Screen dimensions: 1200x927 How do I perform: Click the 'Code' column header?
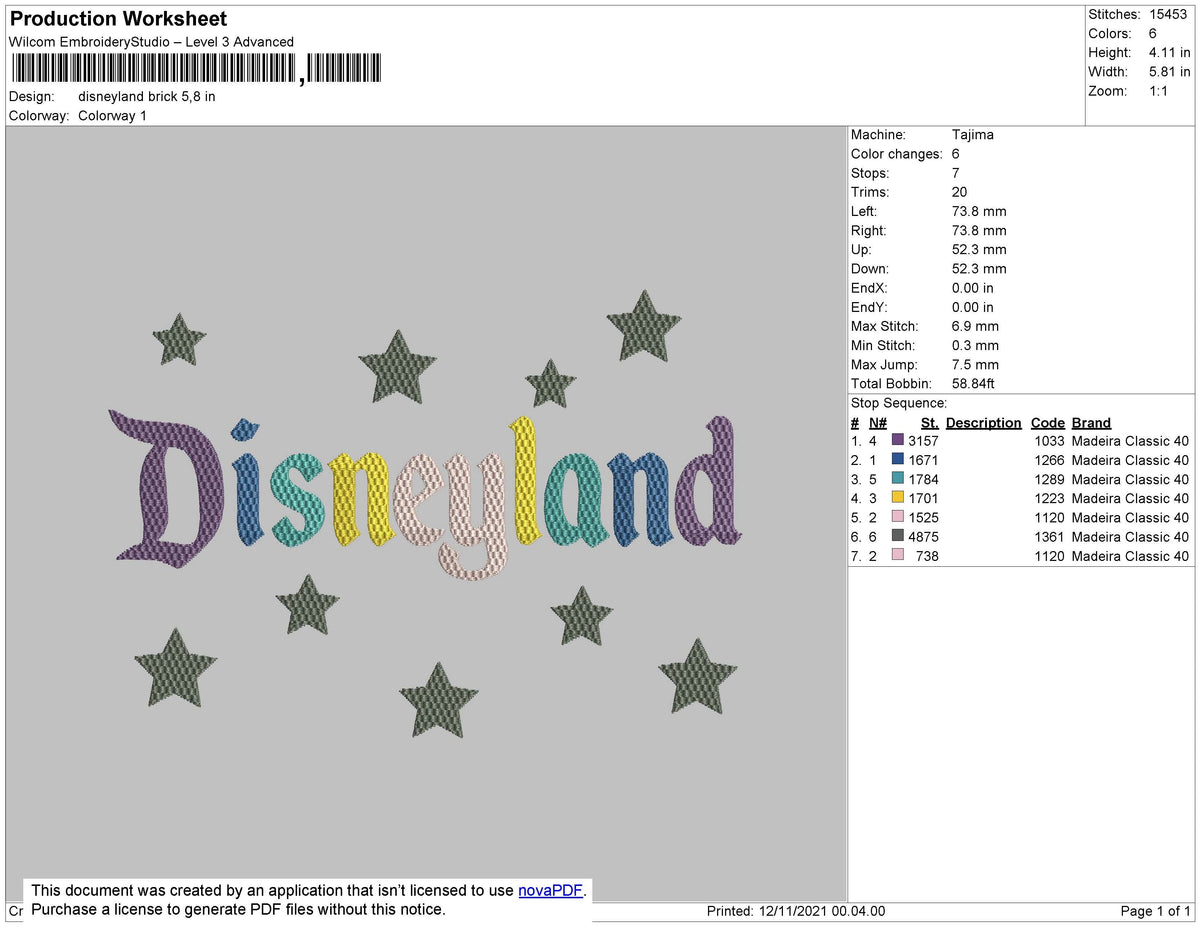coord(1048,423)
